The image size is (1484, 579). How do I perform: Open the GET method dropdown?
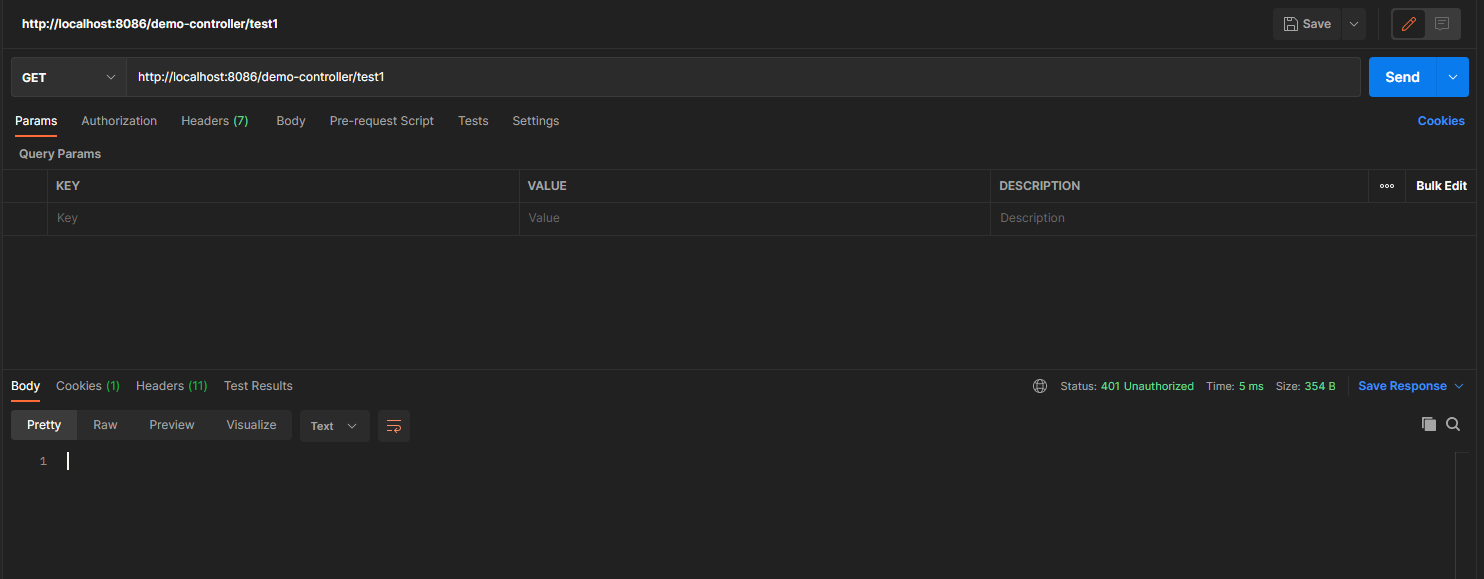point(68,77)
